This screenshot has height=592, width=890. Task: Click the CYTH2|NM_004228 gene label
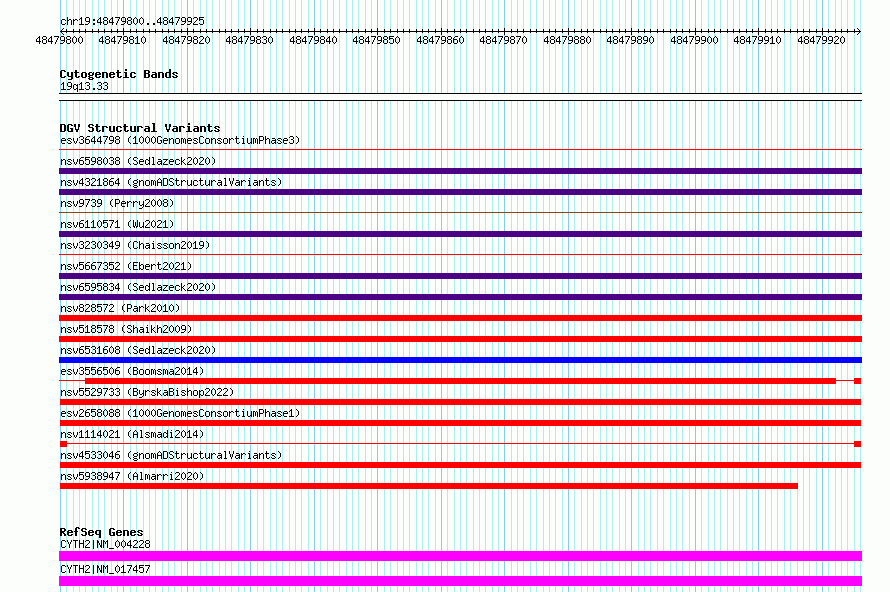coord(105,544)
